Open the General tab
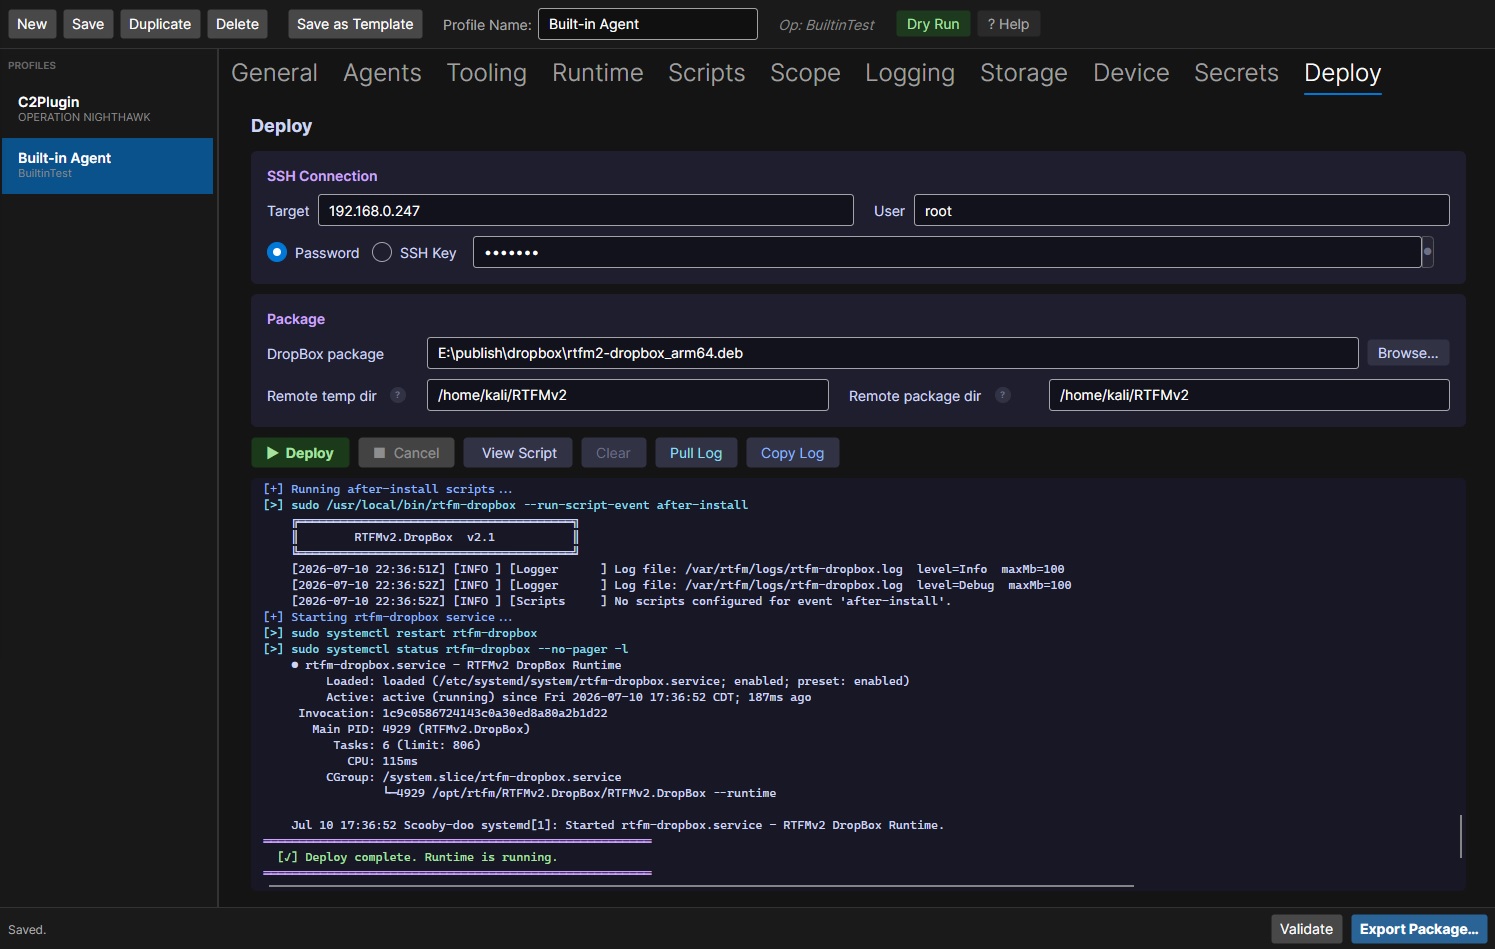 point(274,73)
